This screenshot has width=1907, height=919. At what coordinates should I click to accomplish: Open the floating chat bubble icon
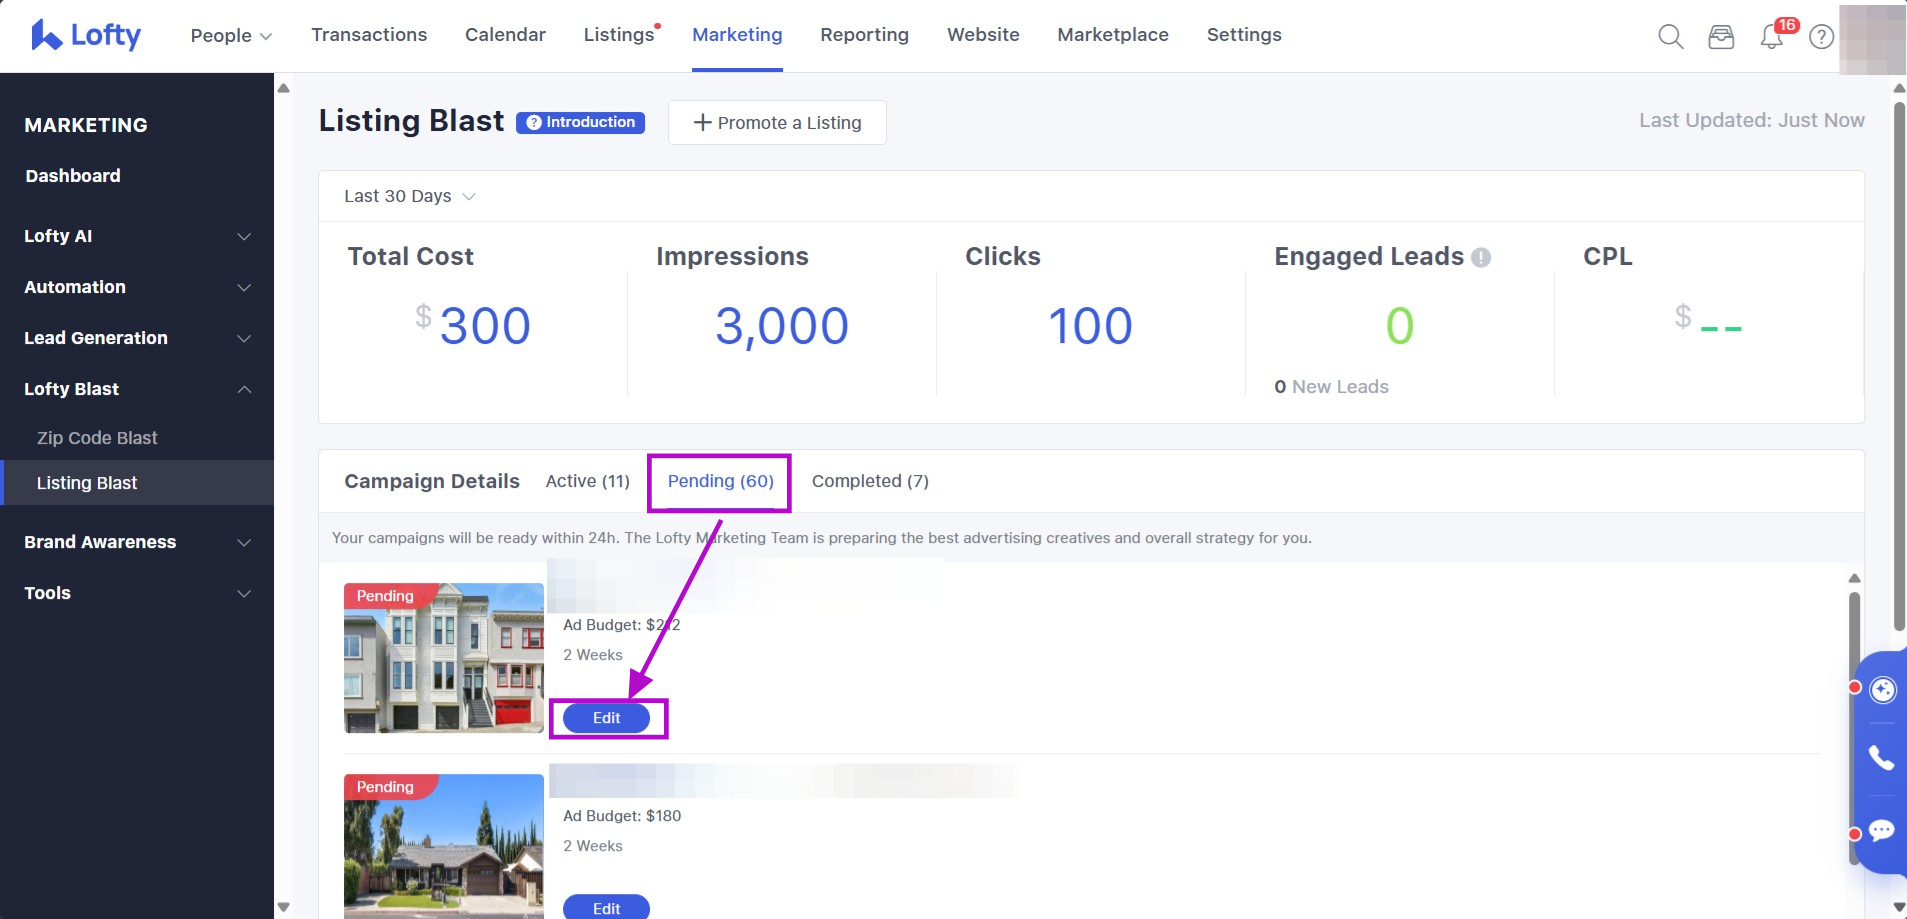tap(1881, 831)
